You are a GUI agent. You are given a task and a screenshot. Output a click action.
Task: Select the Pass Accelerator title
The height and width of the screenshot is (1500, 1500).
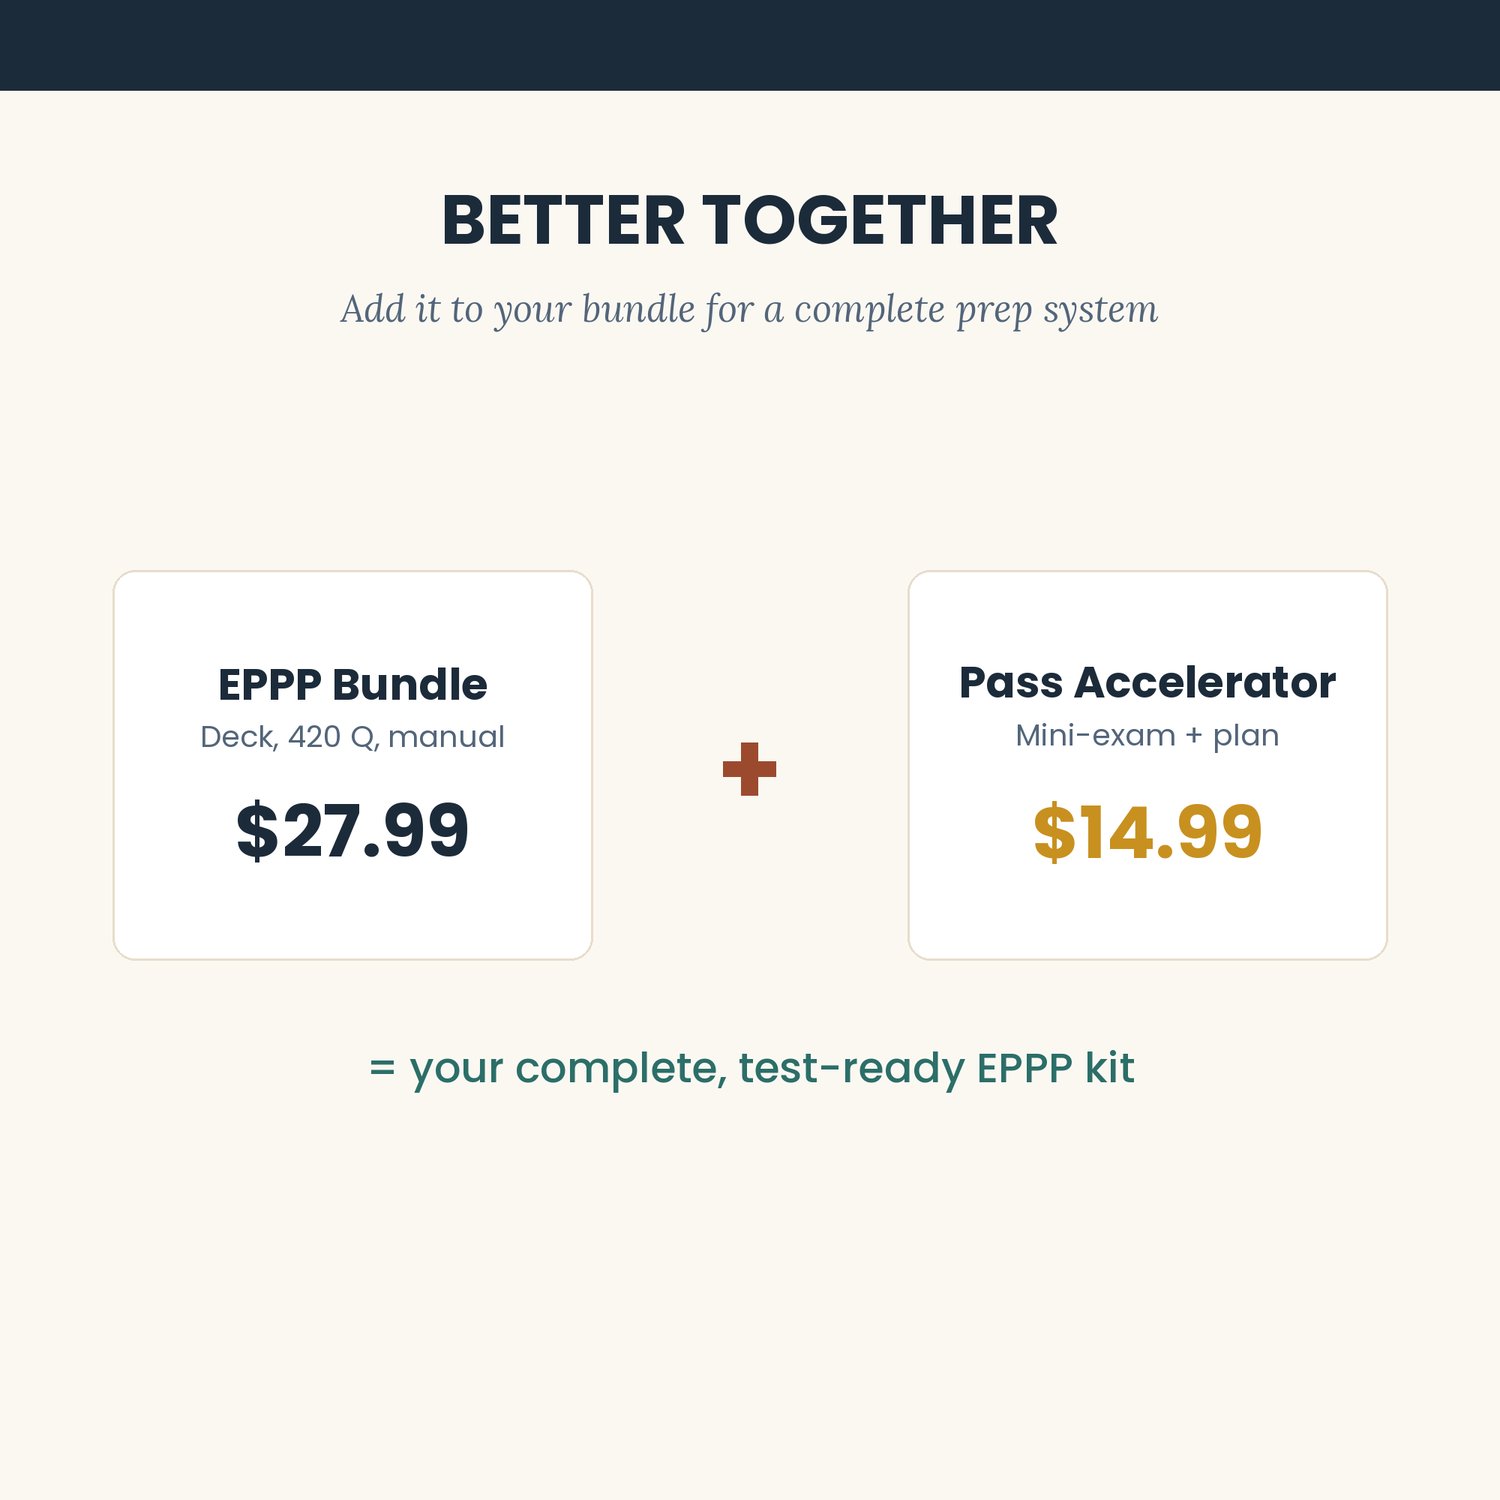pyautogui.click(x=1147, y=683)
